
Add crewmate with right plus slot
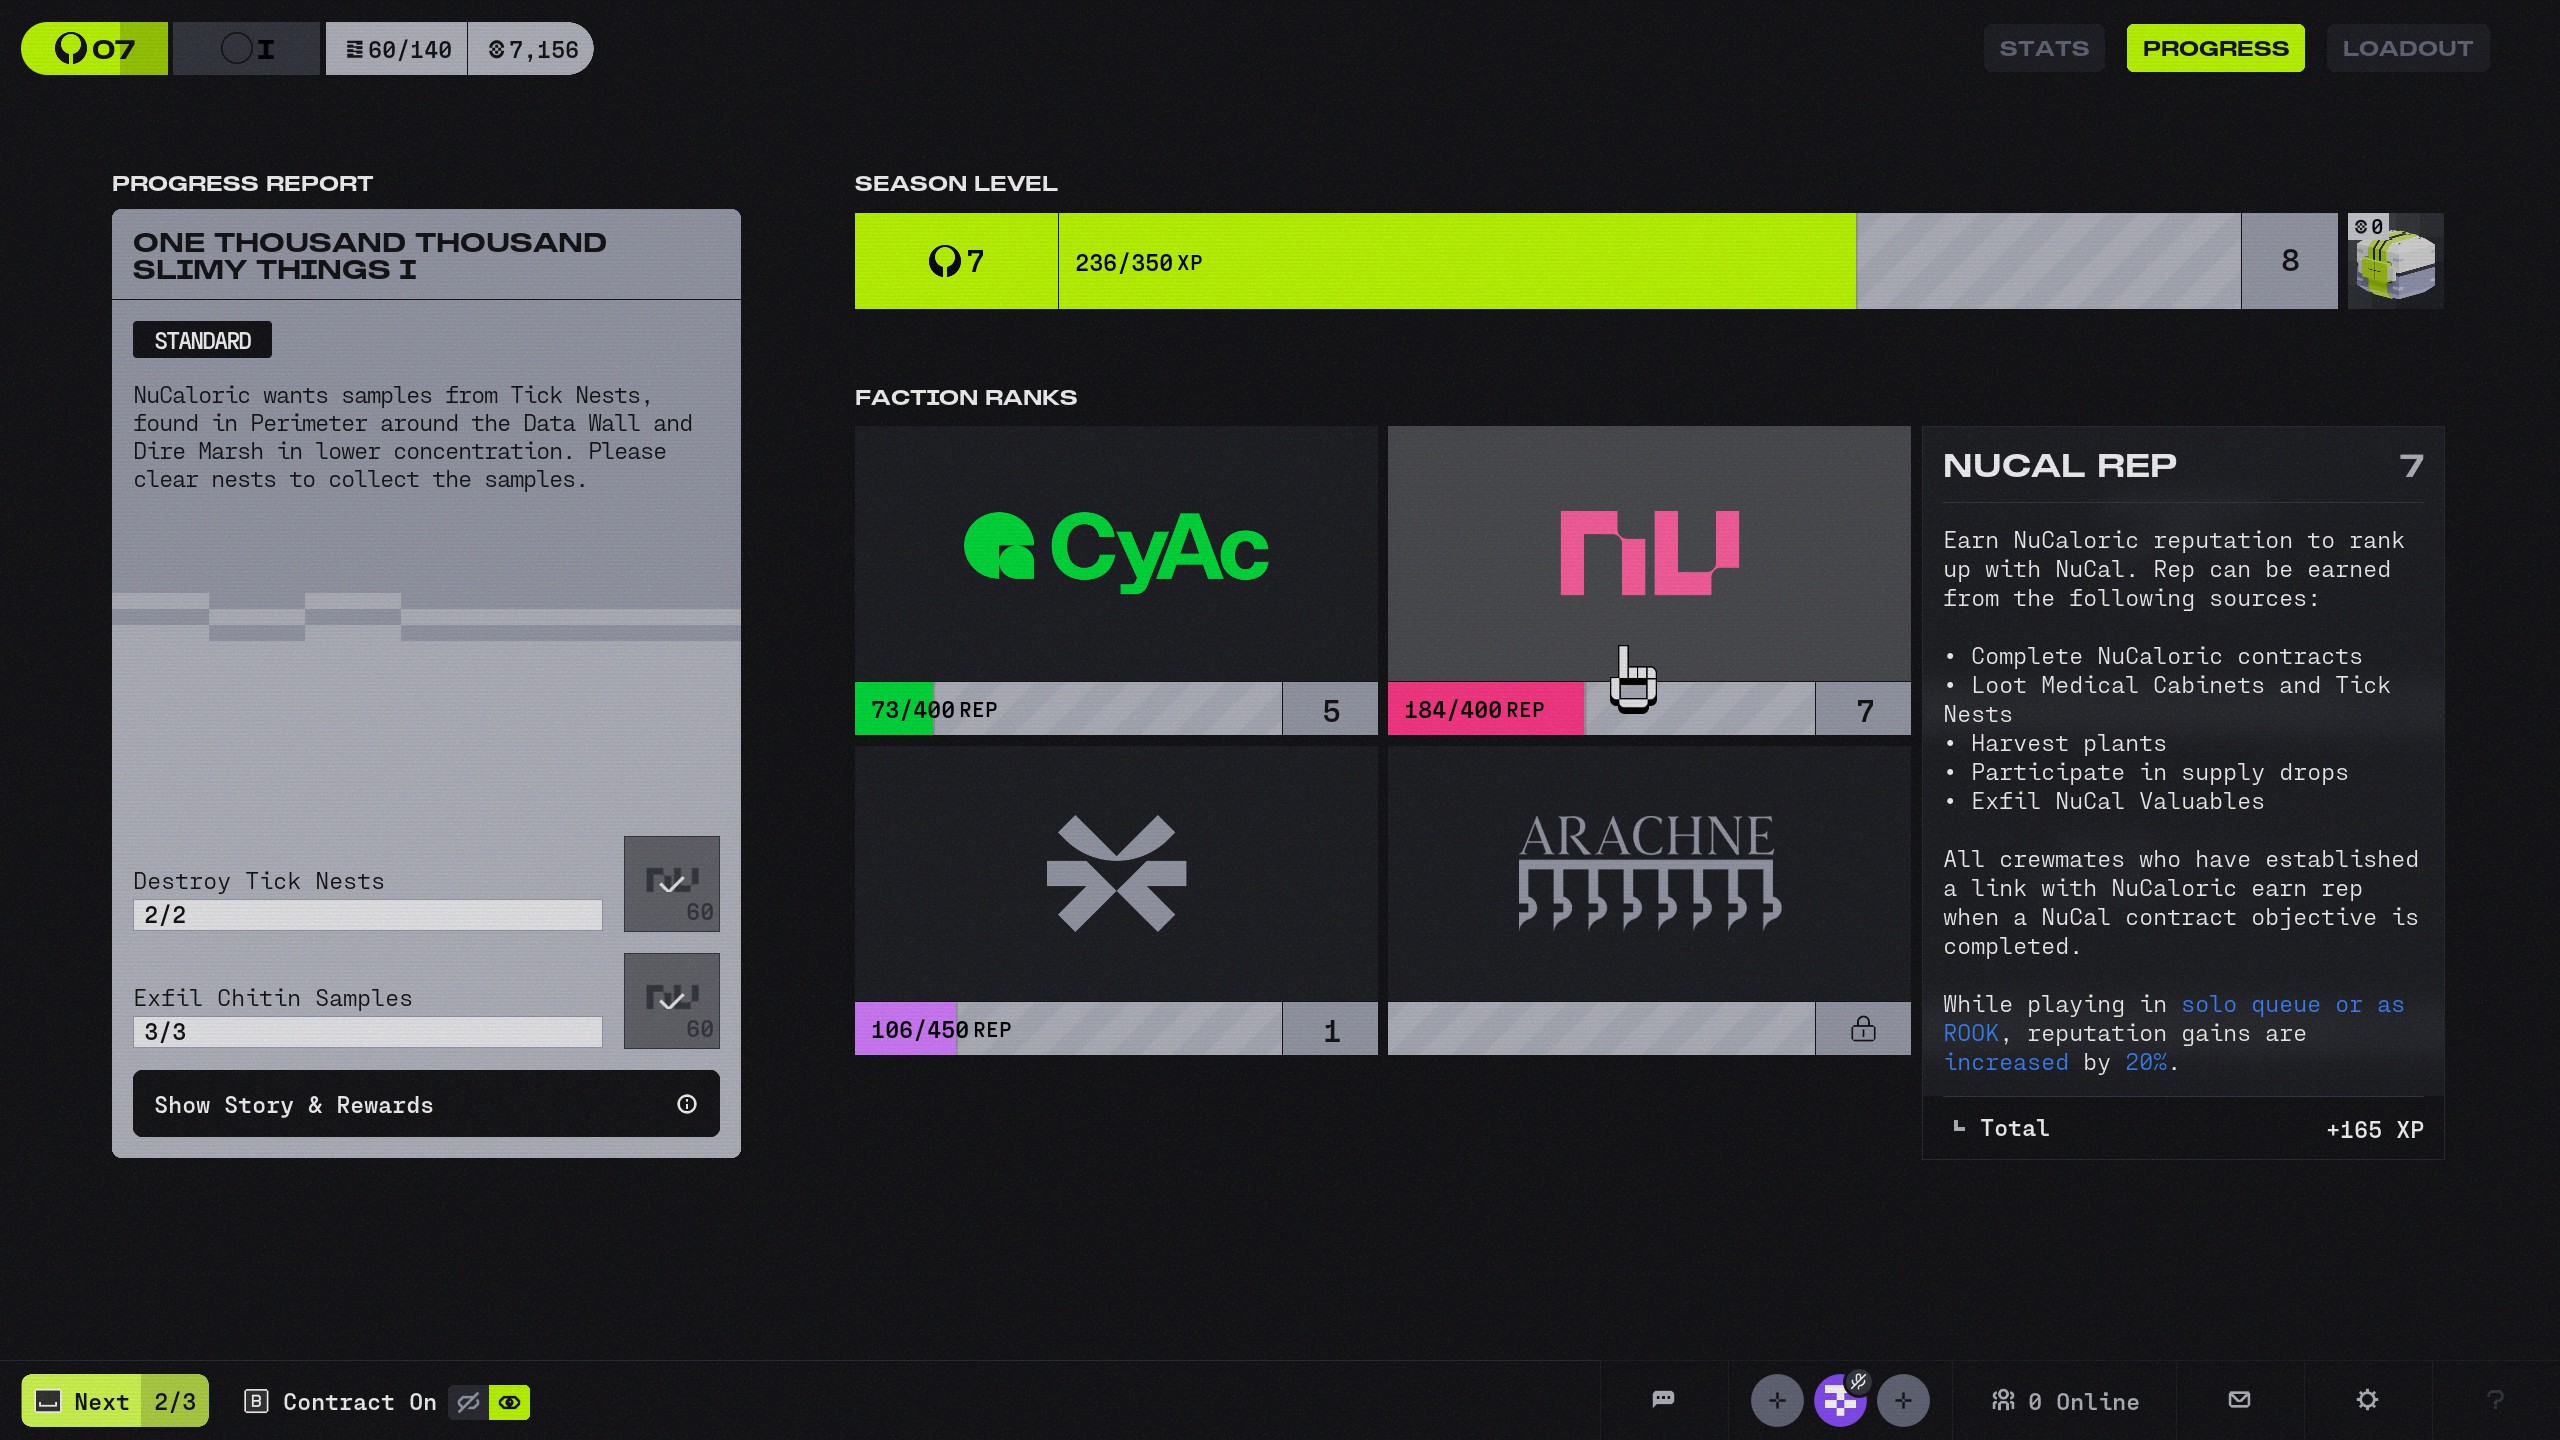tap(1903, 1401)
